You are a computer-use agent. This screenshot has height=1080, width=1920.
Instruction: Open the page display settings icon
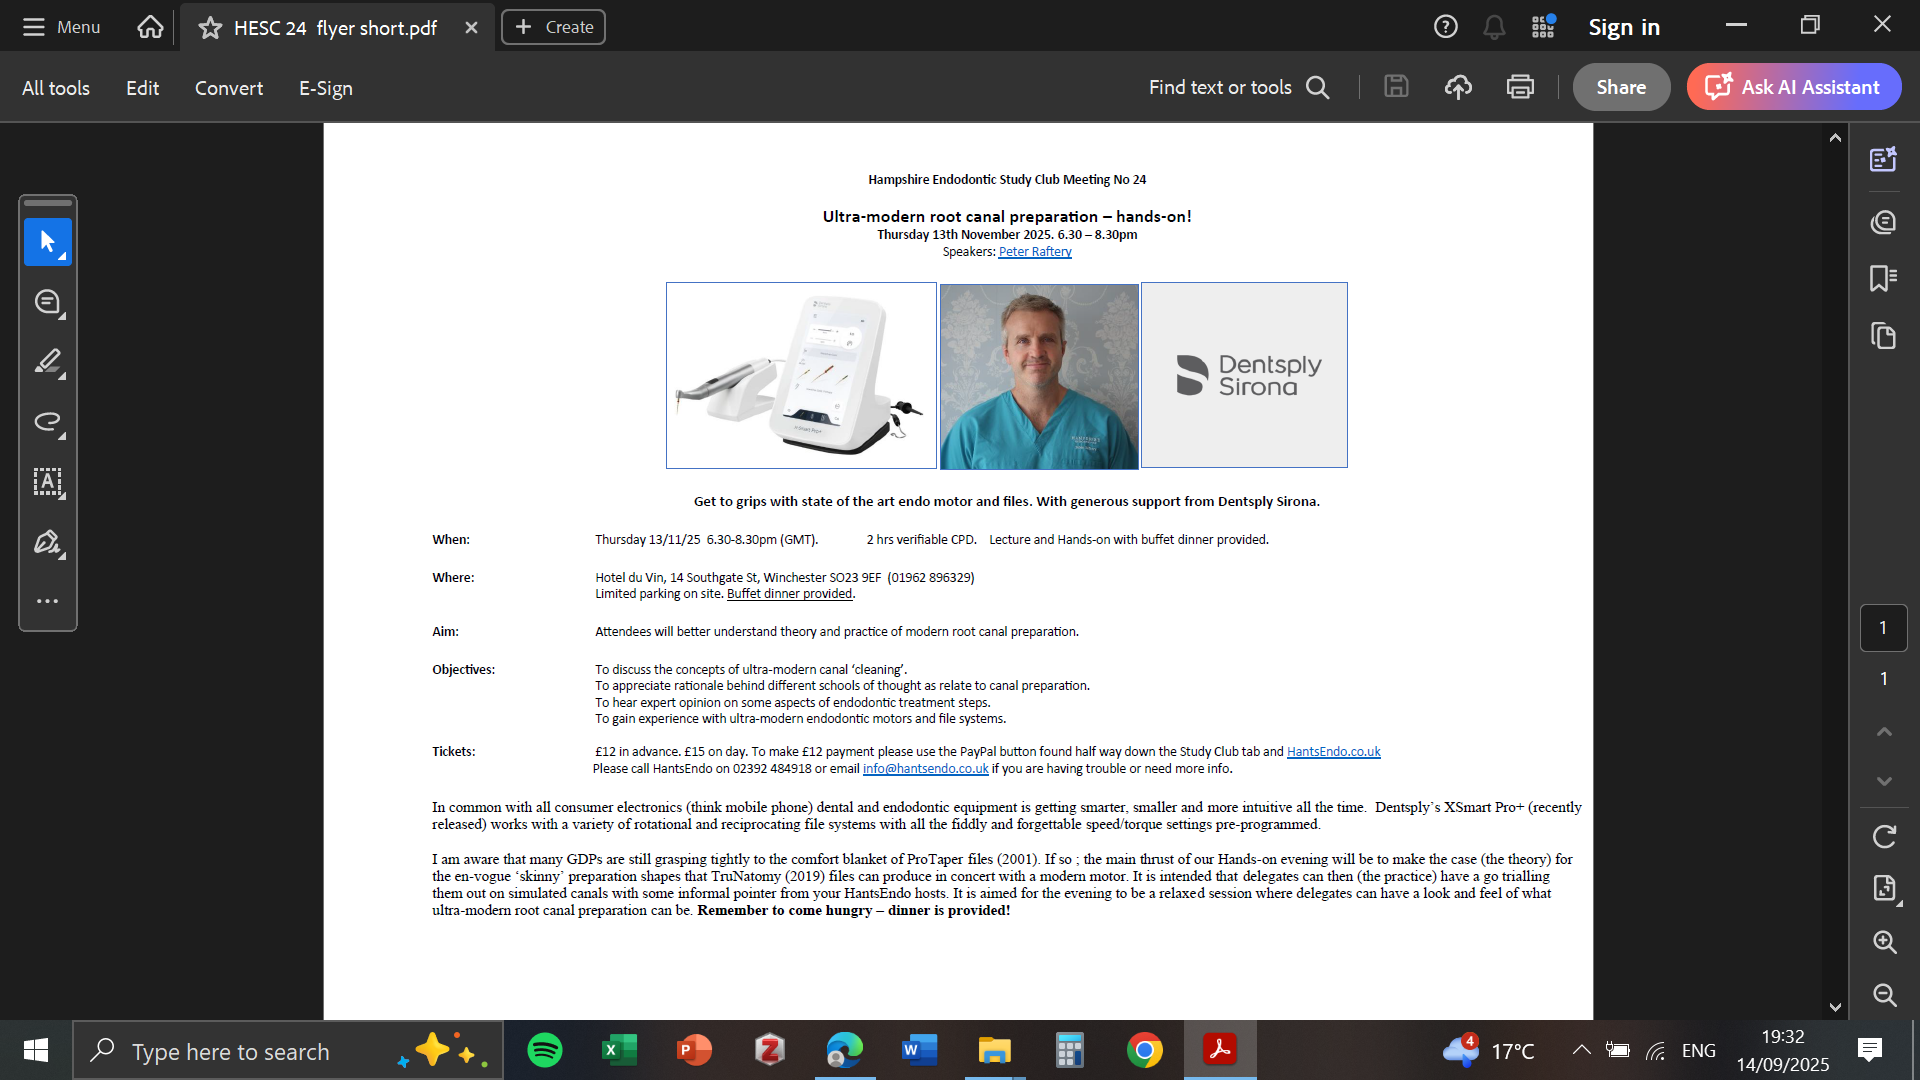click(x=1884, y=888)
